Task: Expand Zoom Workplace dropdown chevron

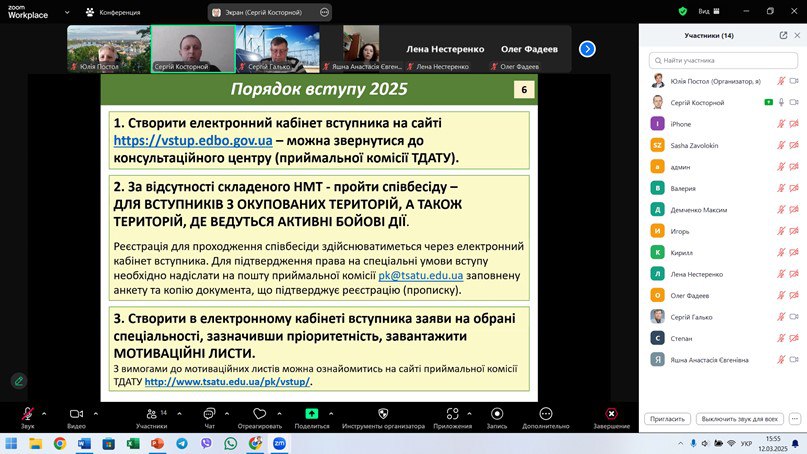Action: pos(67,12)
